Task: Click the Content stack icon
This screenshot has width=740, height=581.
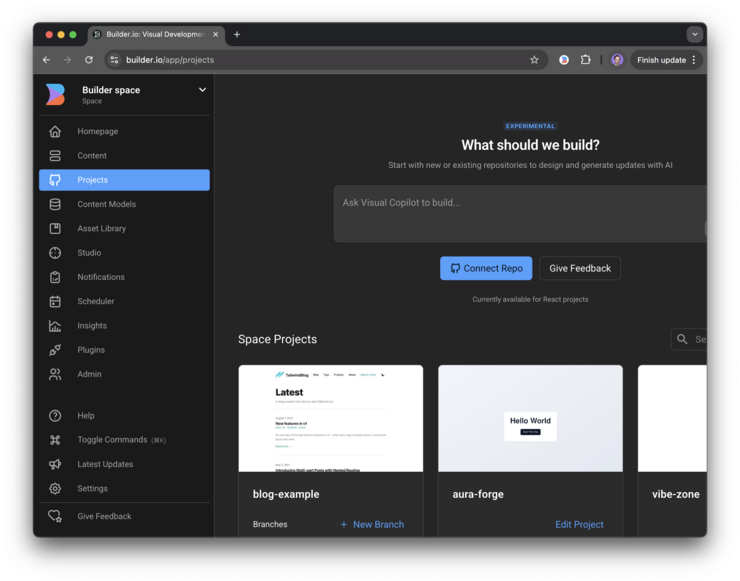Action: [x=55, y=155]
